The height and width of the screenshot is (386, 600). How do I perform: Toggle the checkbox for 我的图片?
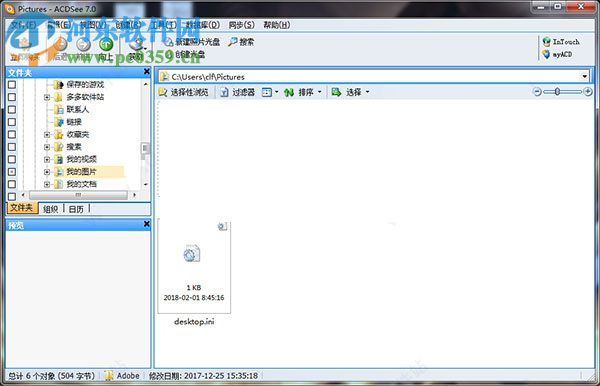pyautogui.click(x=12, y=172)
